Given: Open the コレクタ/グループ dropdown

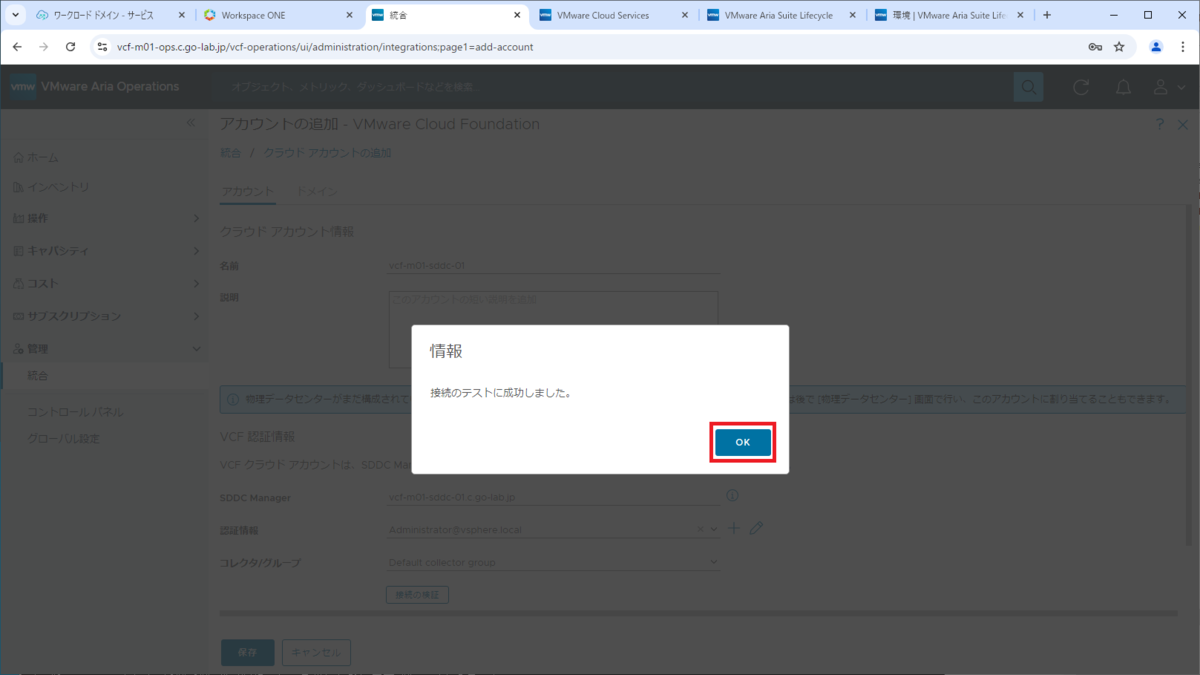Looking at the screenshot, I should point(553,562).
